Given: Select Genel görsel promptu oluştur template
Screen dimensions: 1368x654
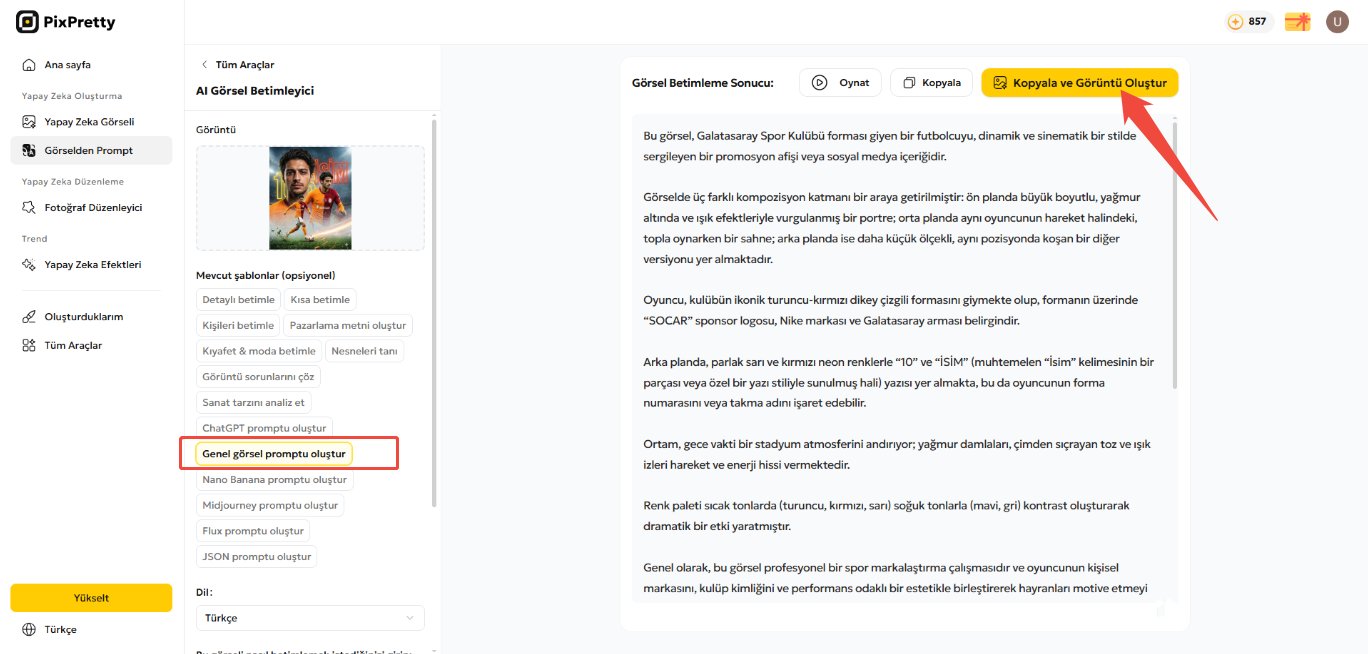Looking at the screenshot, I should pos(274,454).
